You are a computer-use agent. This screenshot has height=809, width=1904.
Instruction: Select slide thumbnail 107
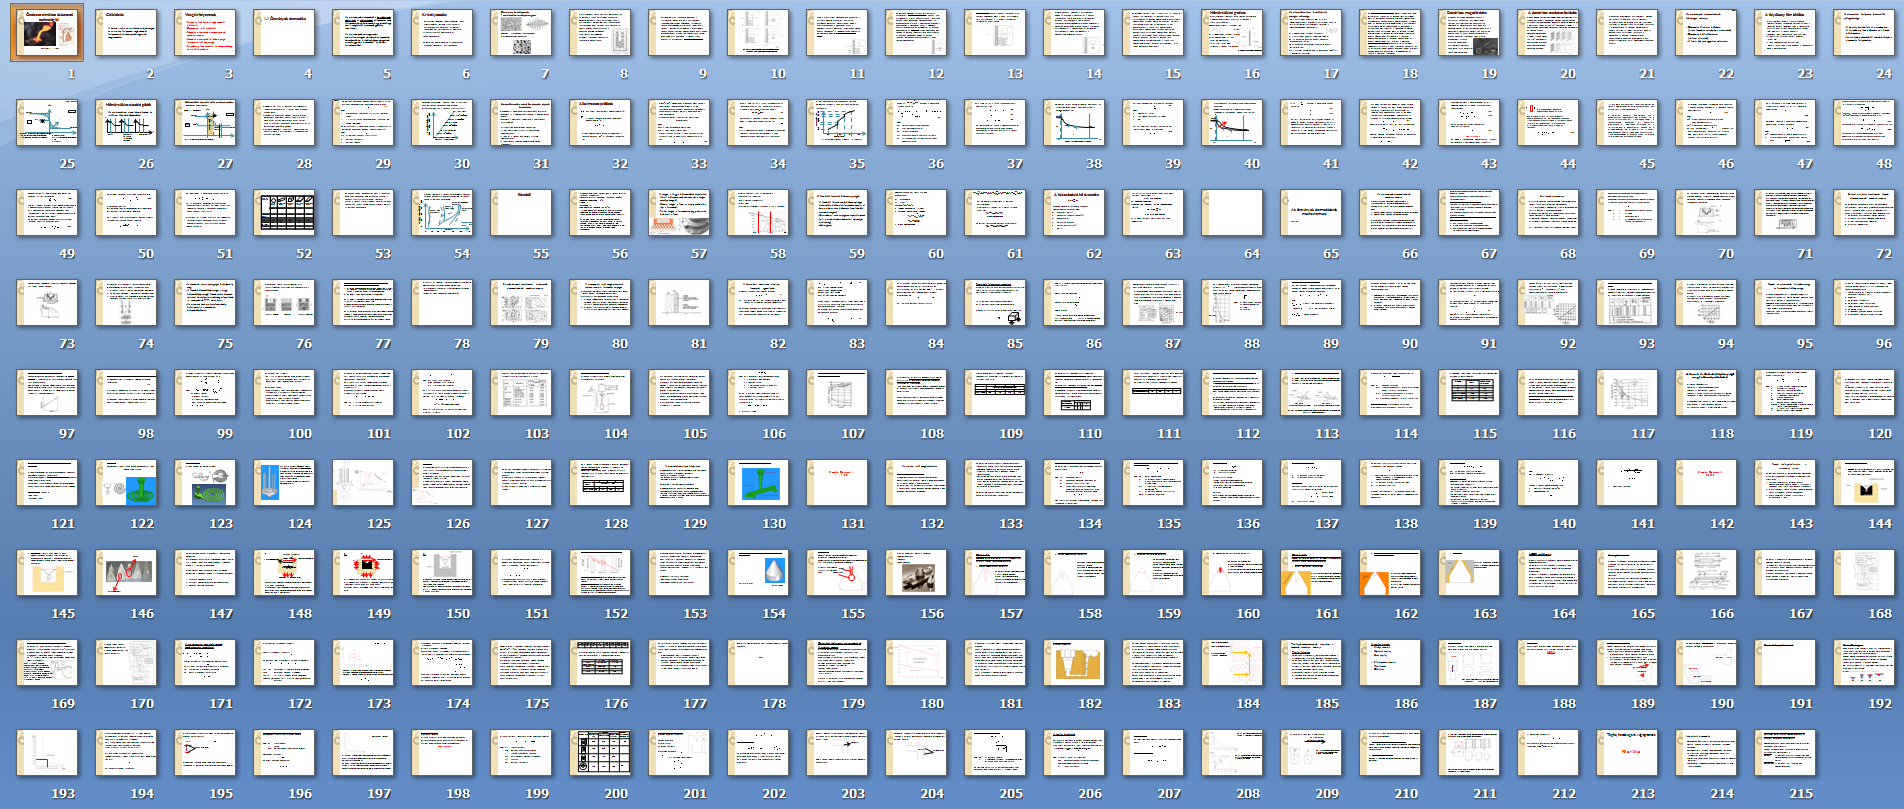[837, 393]
